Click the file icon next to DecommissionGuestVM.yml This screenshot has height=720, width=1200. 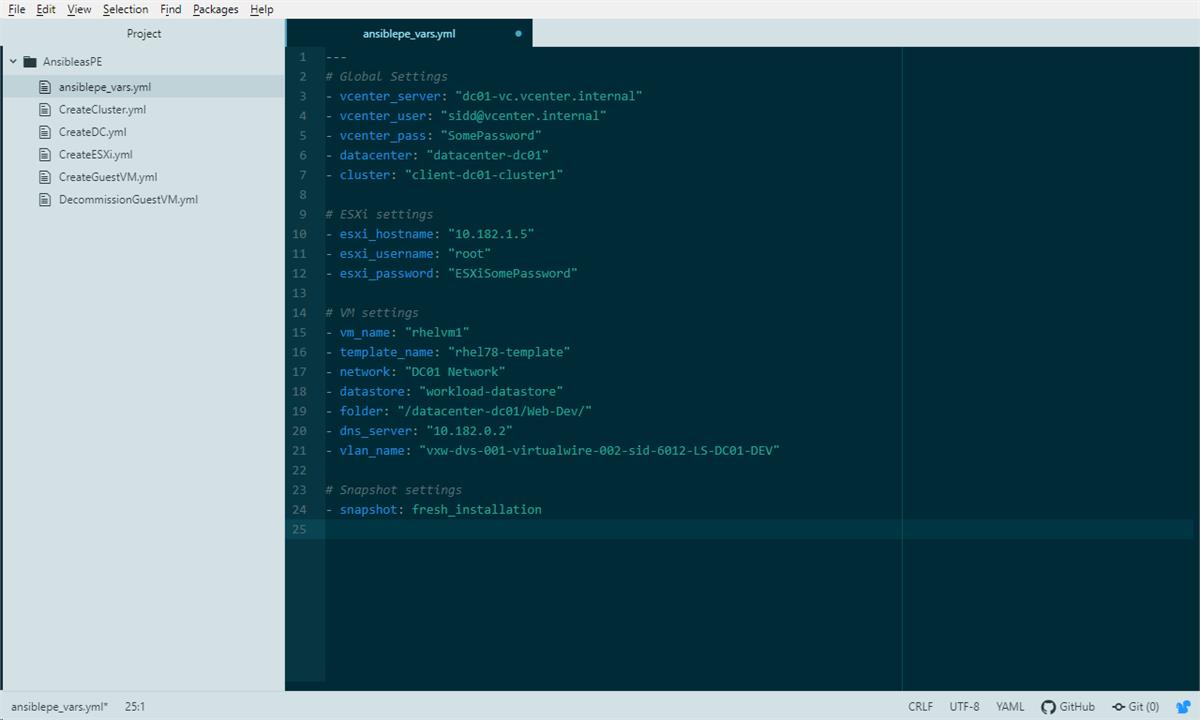click(x=43, y=199)
